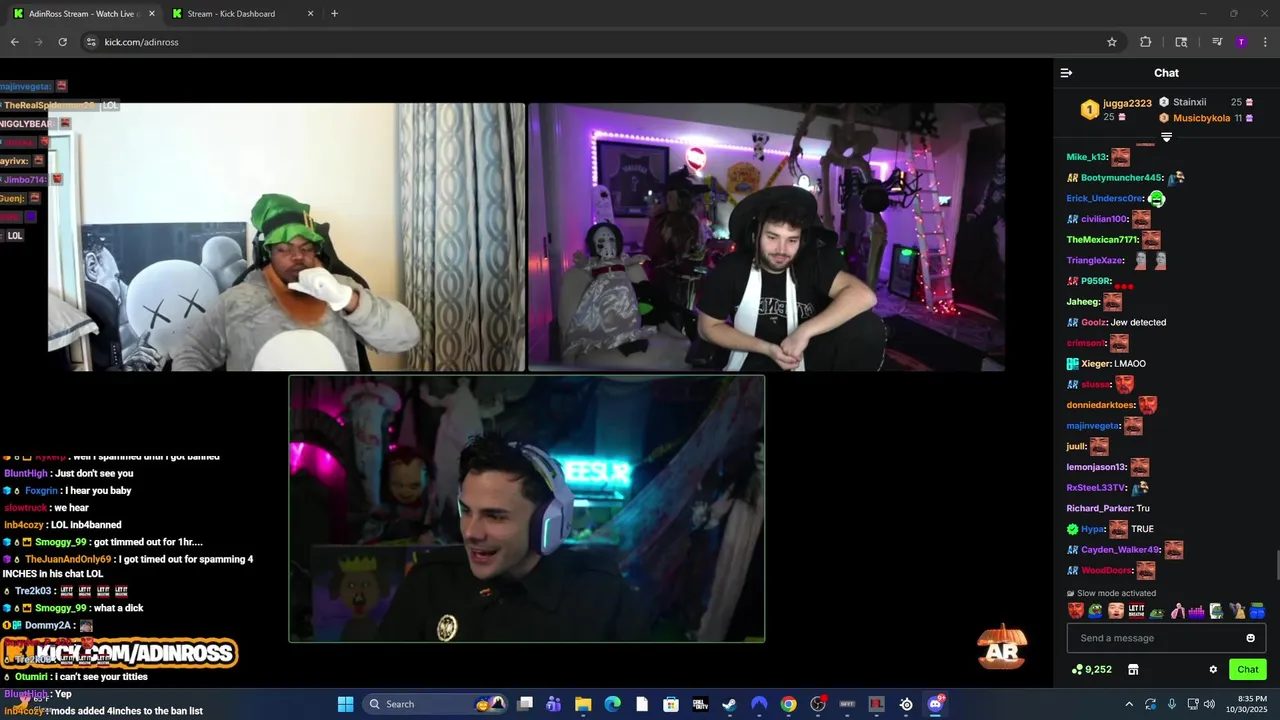Insert the red face quick emote
The width and height of the screenshot is (1280, 720).
(1075, 611)
